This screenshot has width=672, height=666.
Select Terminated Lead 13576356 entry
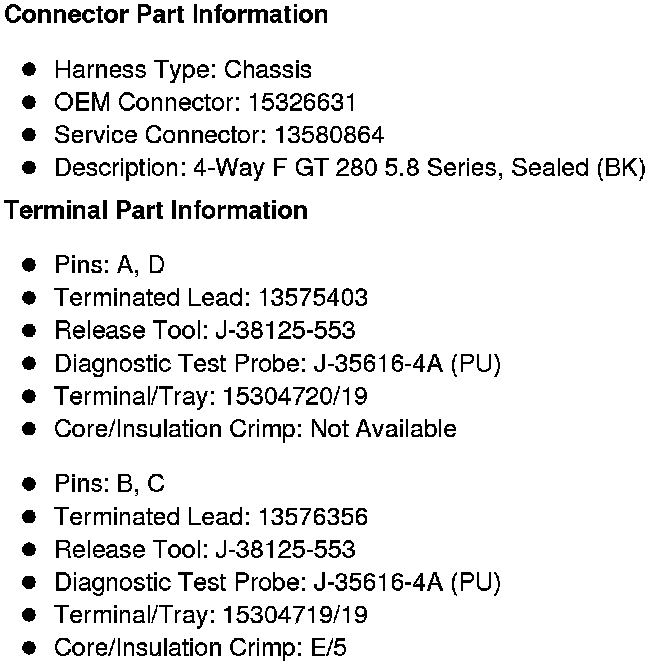point(211,517)
